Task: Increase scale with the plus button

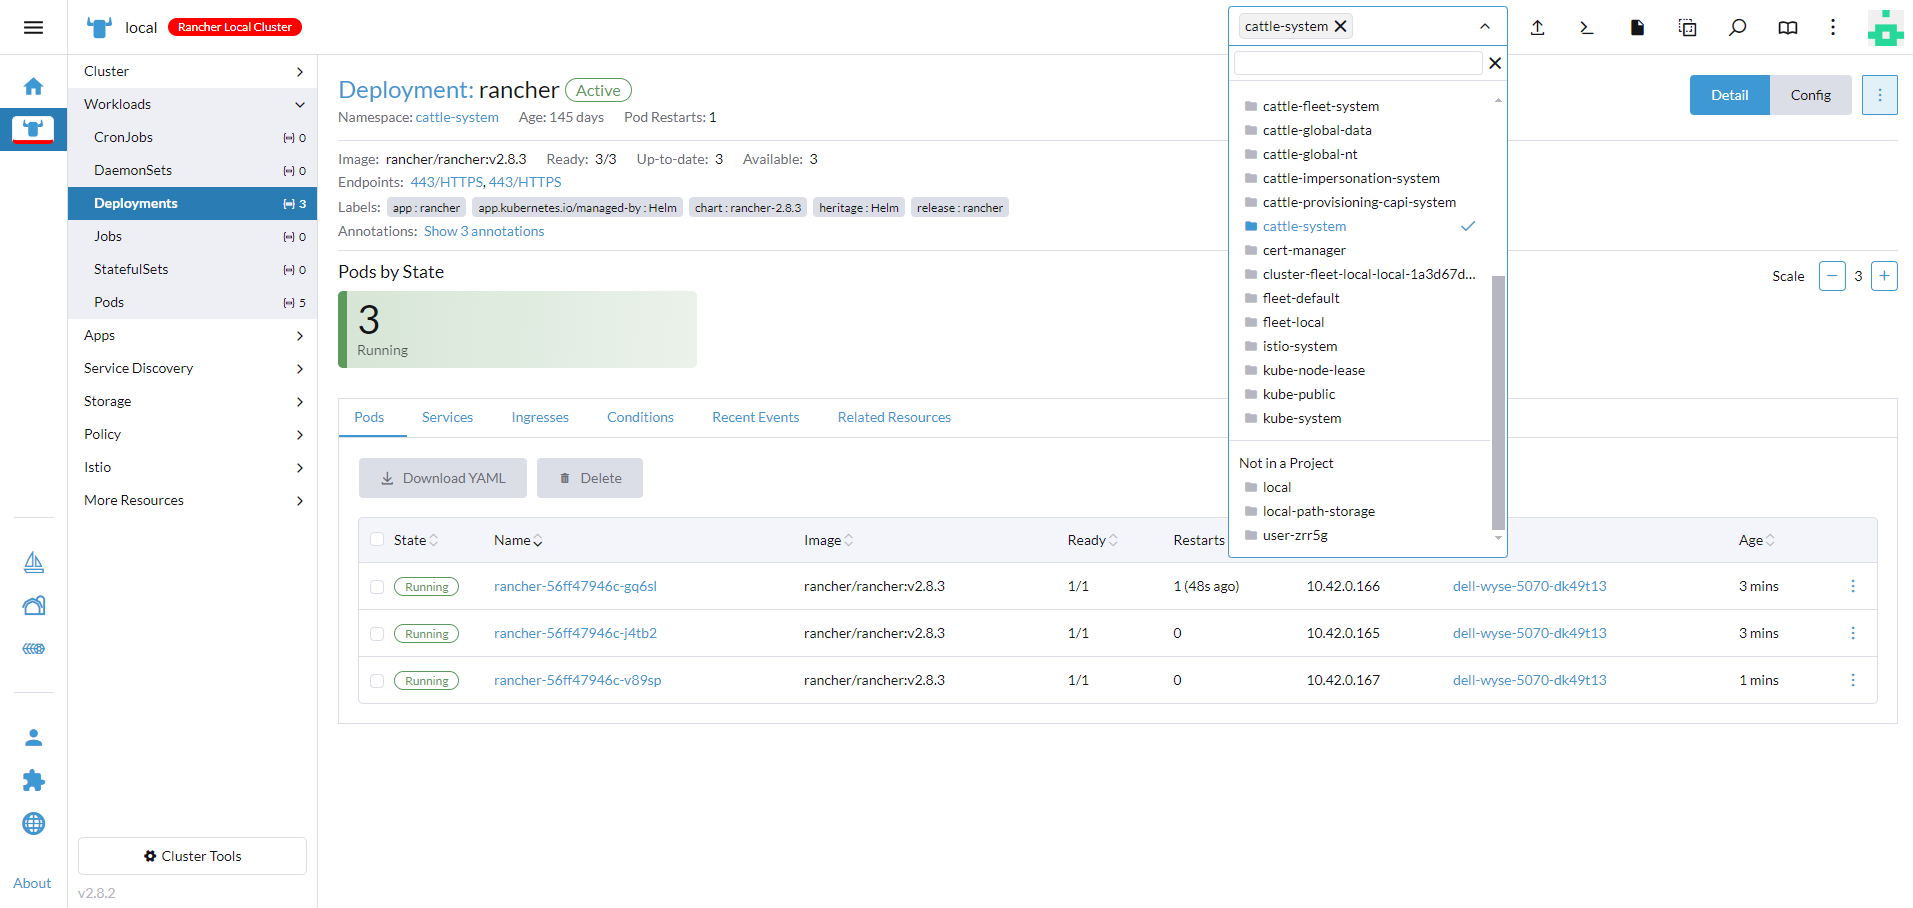Action: 1884,276
